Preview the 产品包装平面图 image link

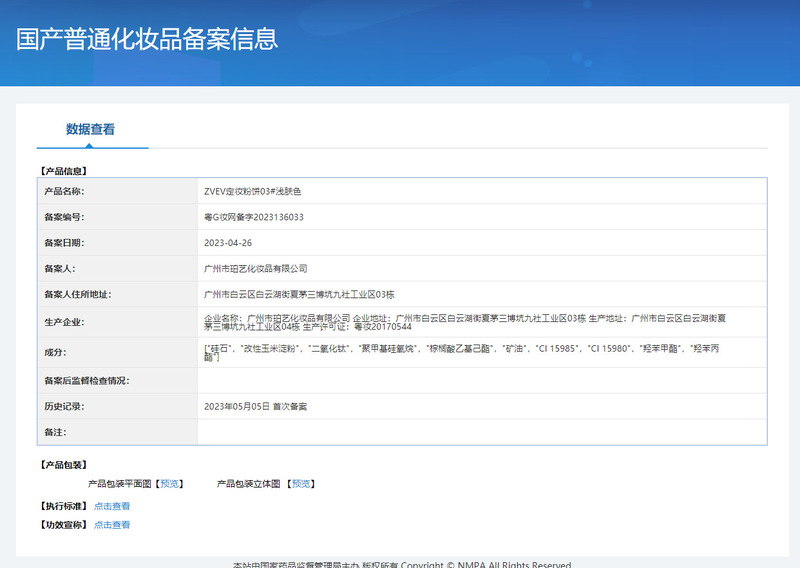(169, 484)
